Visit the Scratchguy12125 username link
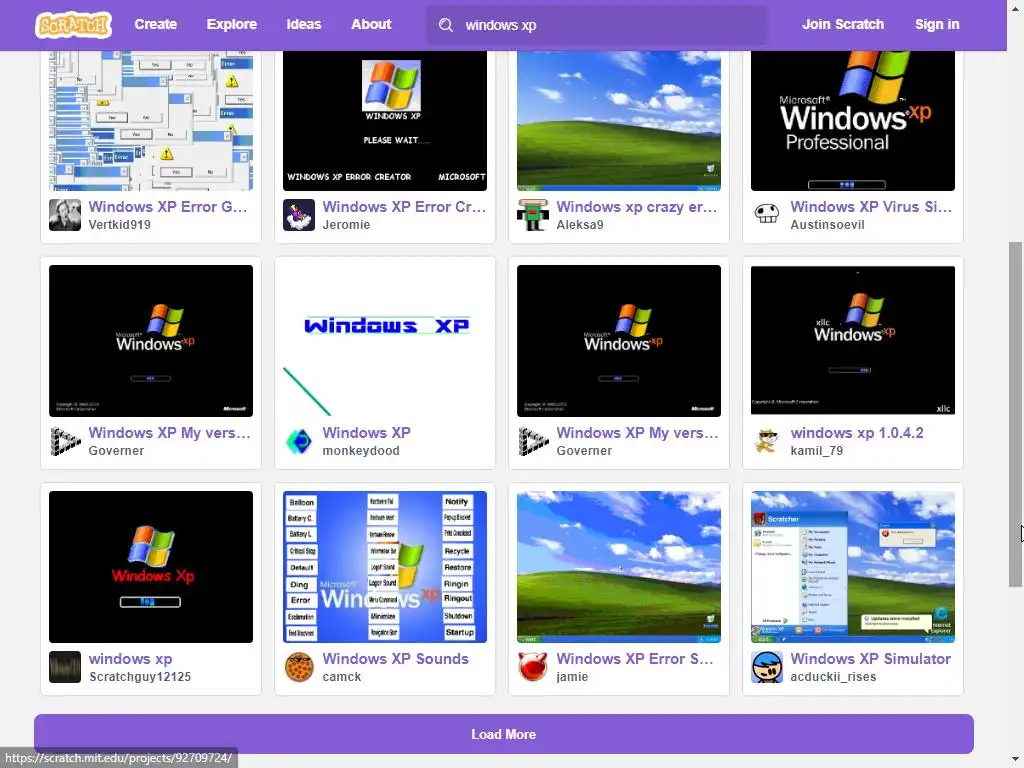Screen dimensions: 1024x768 pyautogui.click(x=140, y=677)
